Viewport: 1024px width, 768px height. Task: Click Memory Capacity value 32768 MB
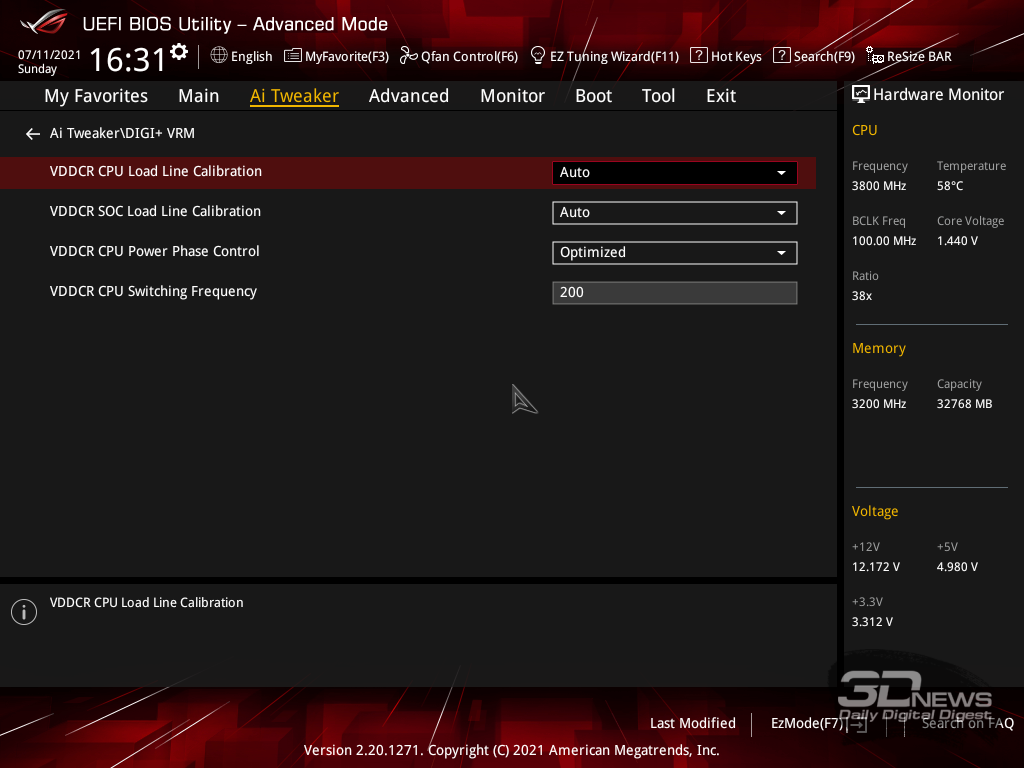(964, 404)
